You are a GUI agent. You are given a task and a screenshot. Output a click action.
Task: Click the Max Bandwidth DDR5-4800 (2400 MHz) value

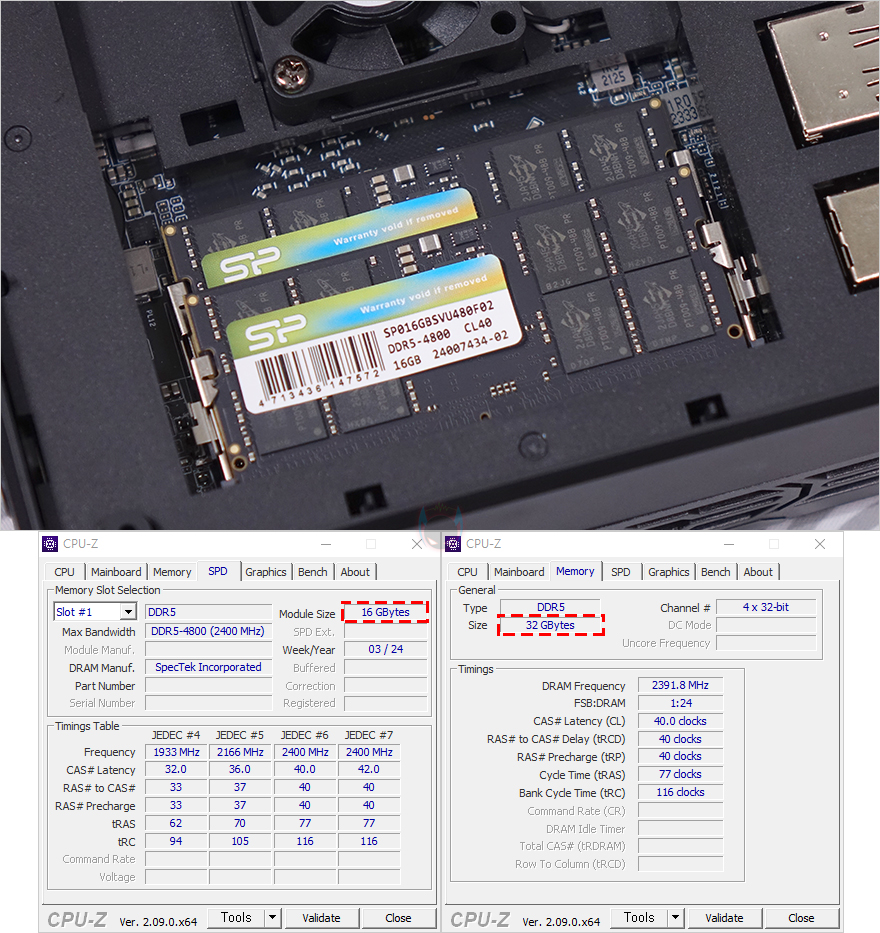[208, 631]
